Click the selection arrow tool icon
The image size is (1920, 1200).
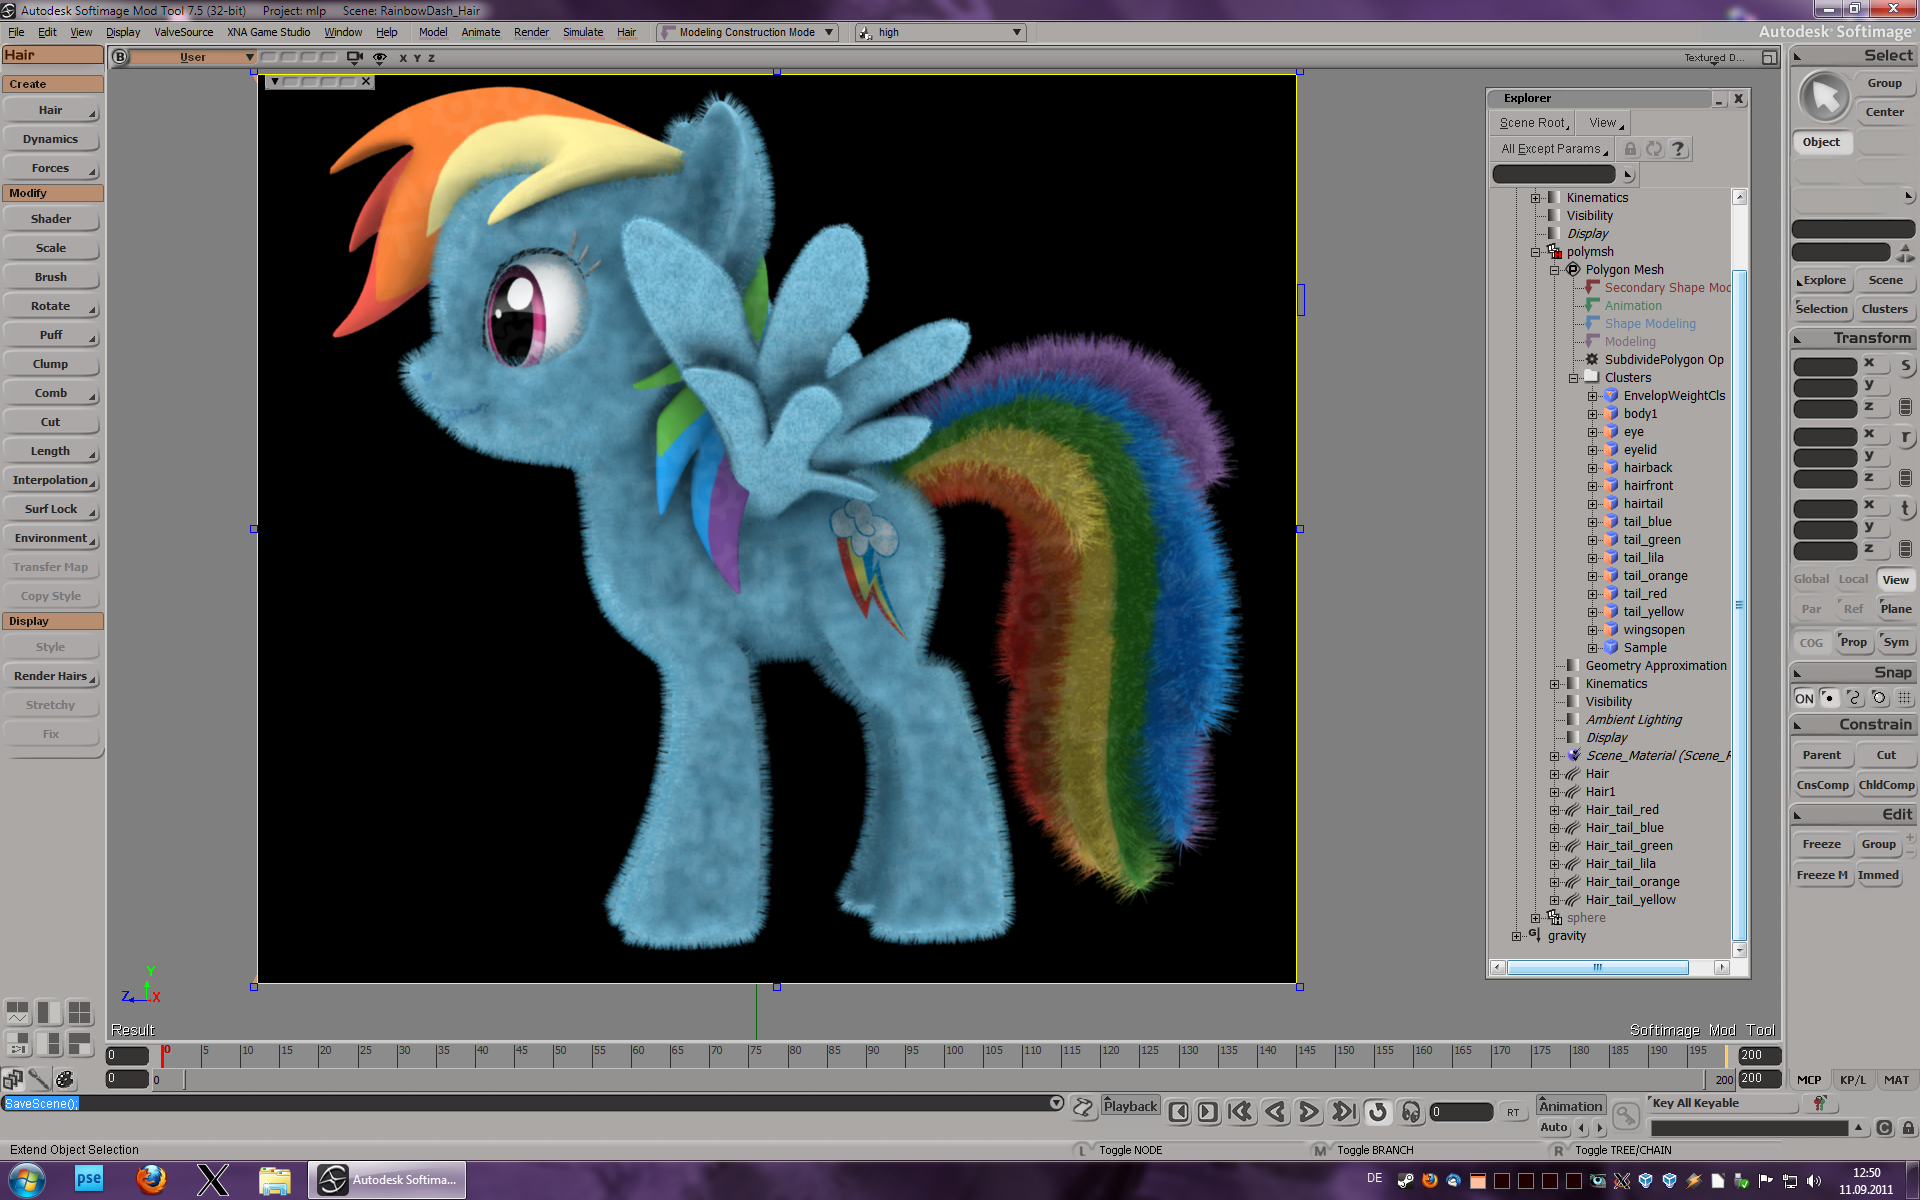pos(1824,98)
